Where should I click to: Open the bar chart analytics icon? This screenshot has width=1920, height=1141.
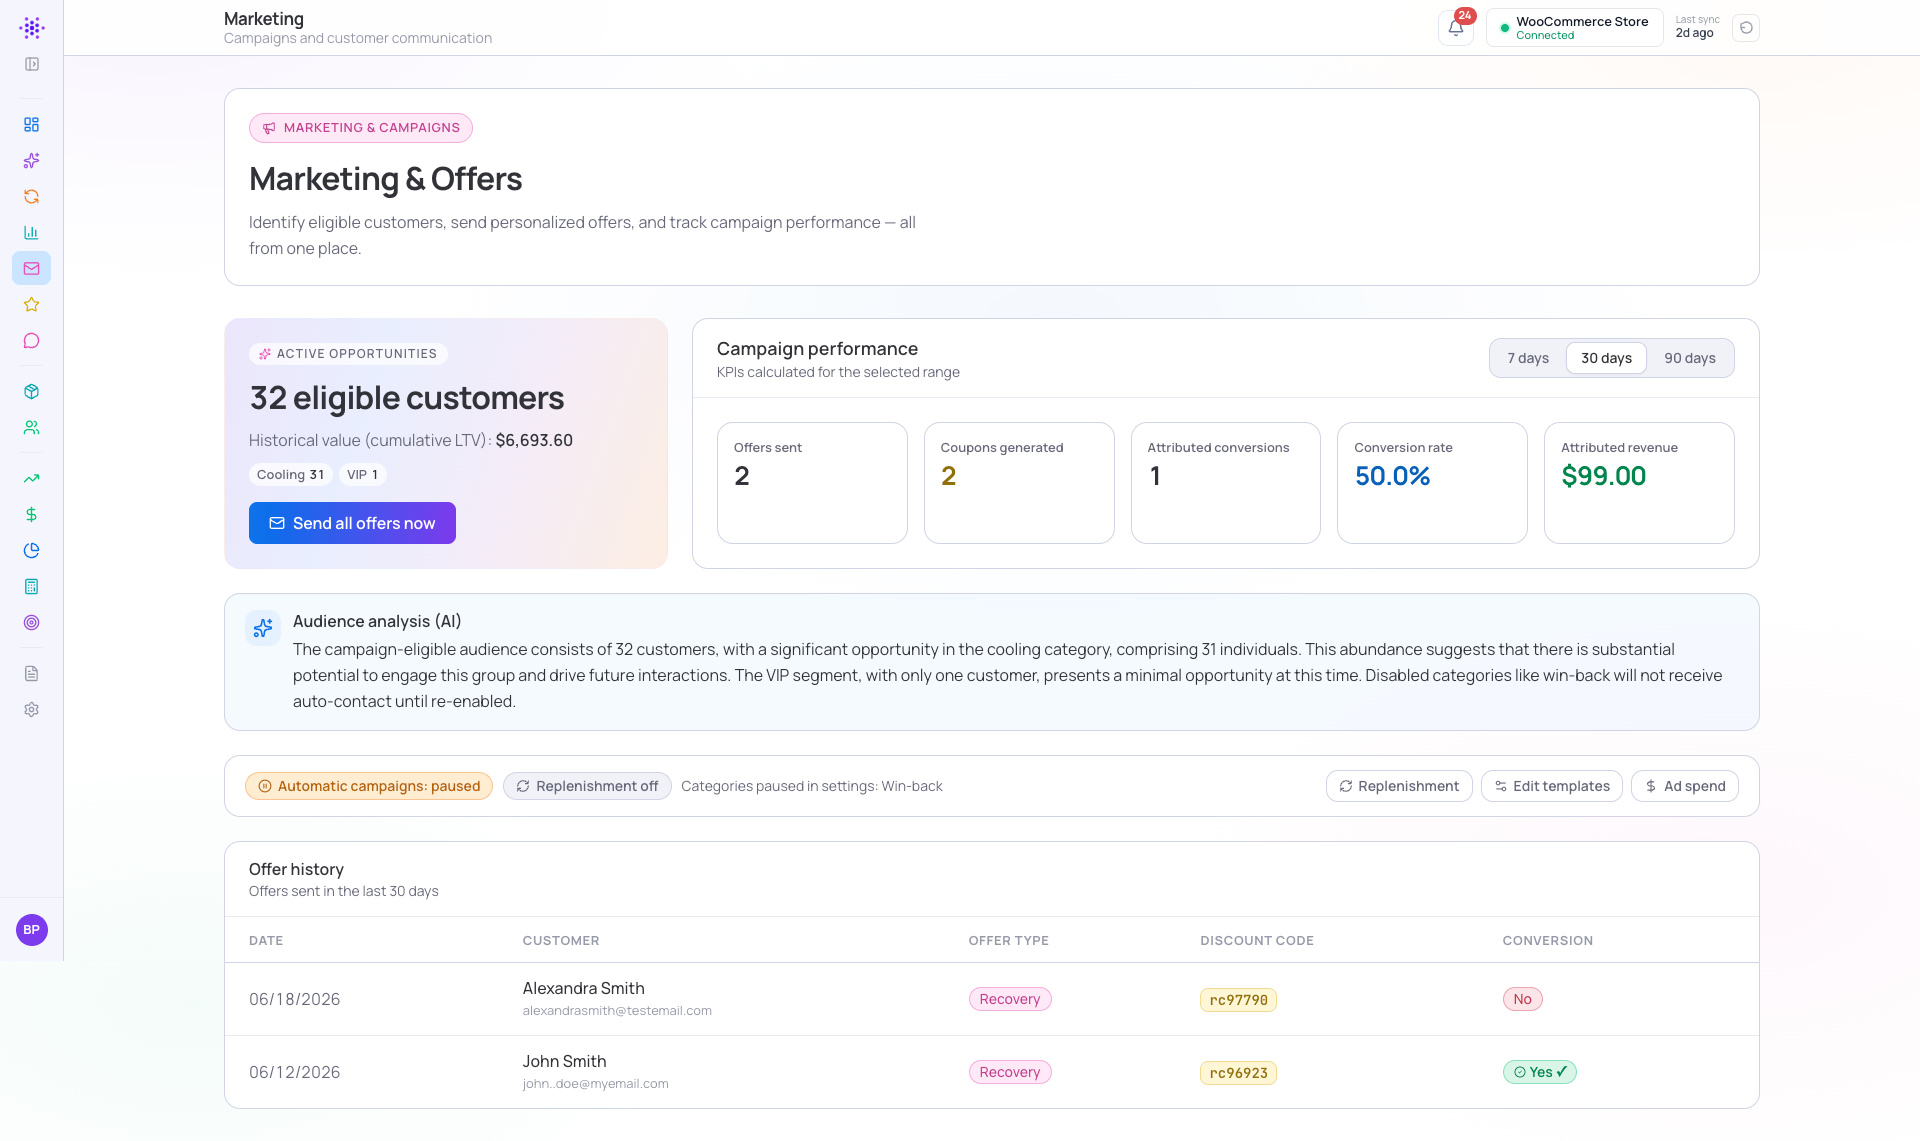[32, 233]
